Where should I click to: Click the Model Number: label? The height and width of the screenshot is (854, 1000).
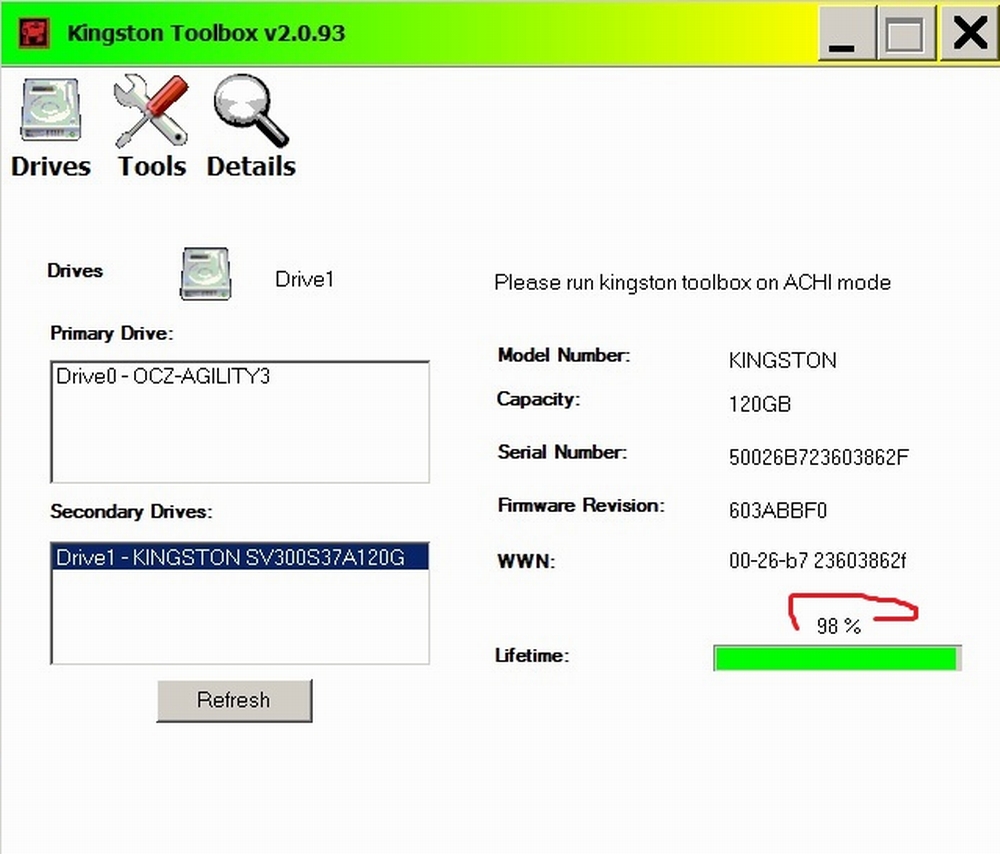564,355
